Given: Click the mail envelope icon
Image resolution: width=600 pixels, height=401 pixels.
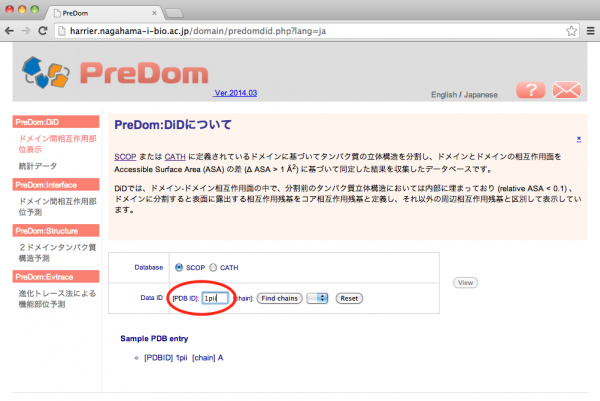Looking at the screenshot, I should pos(566,90).
